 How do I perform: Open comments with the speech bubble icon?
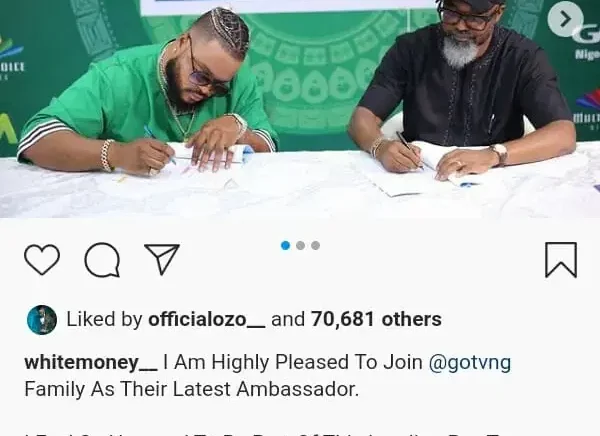[102, 260]
